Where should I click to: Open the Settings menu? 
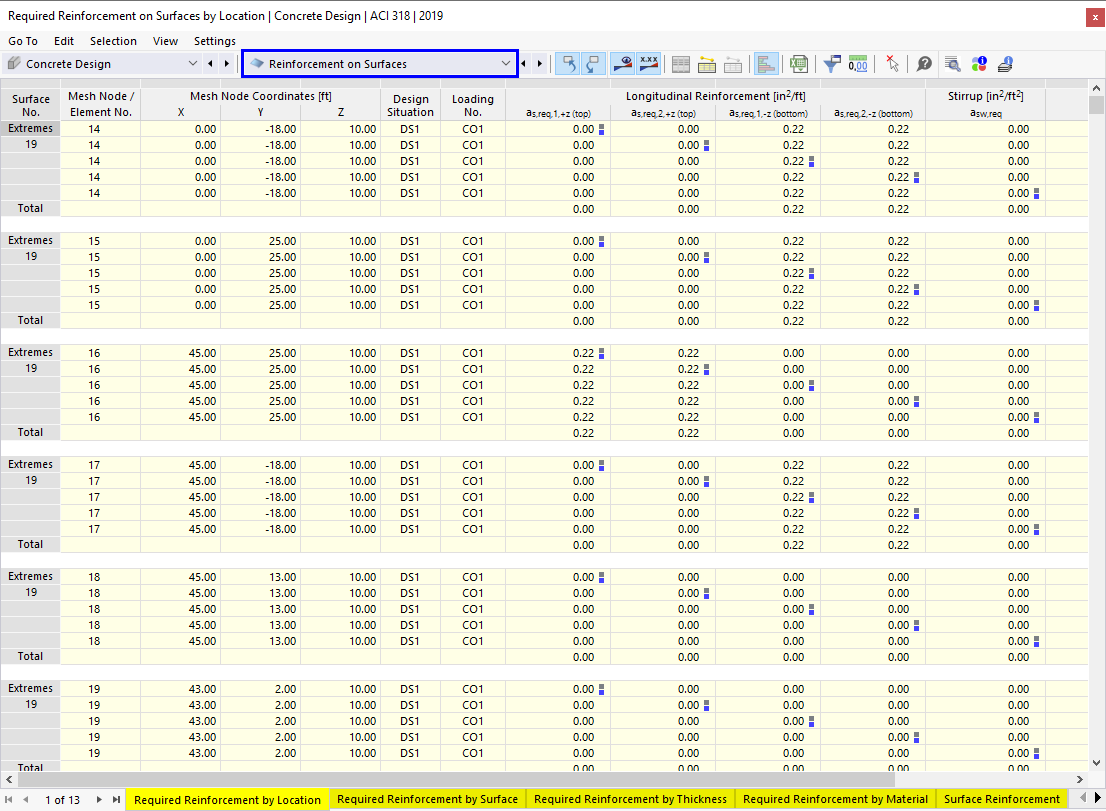pos(214,41)
